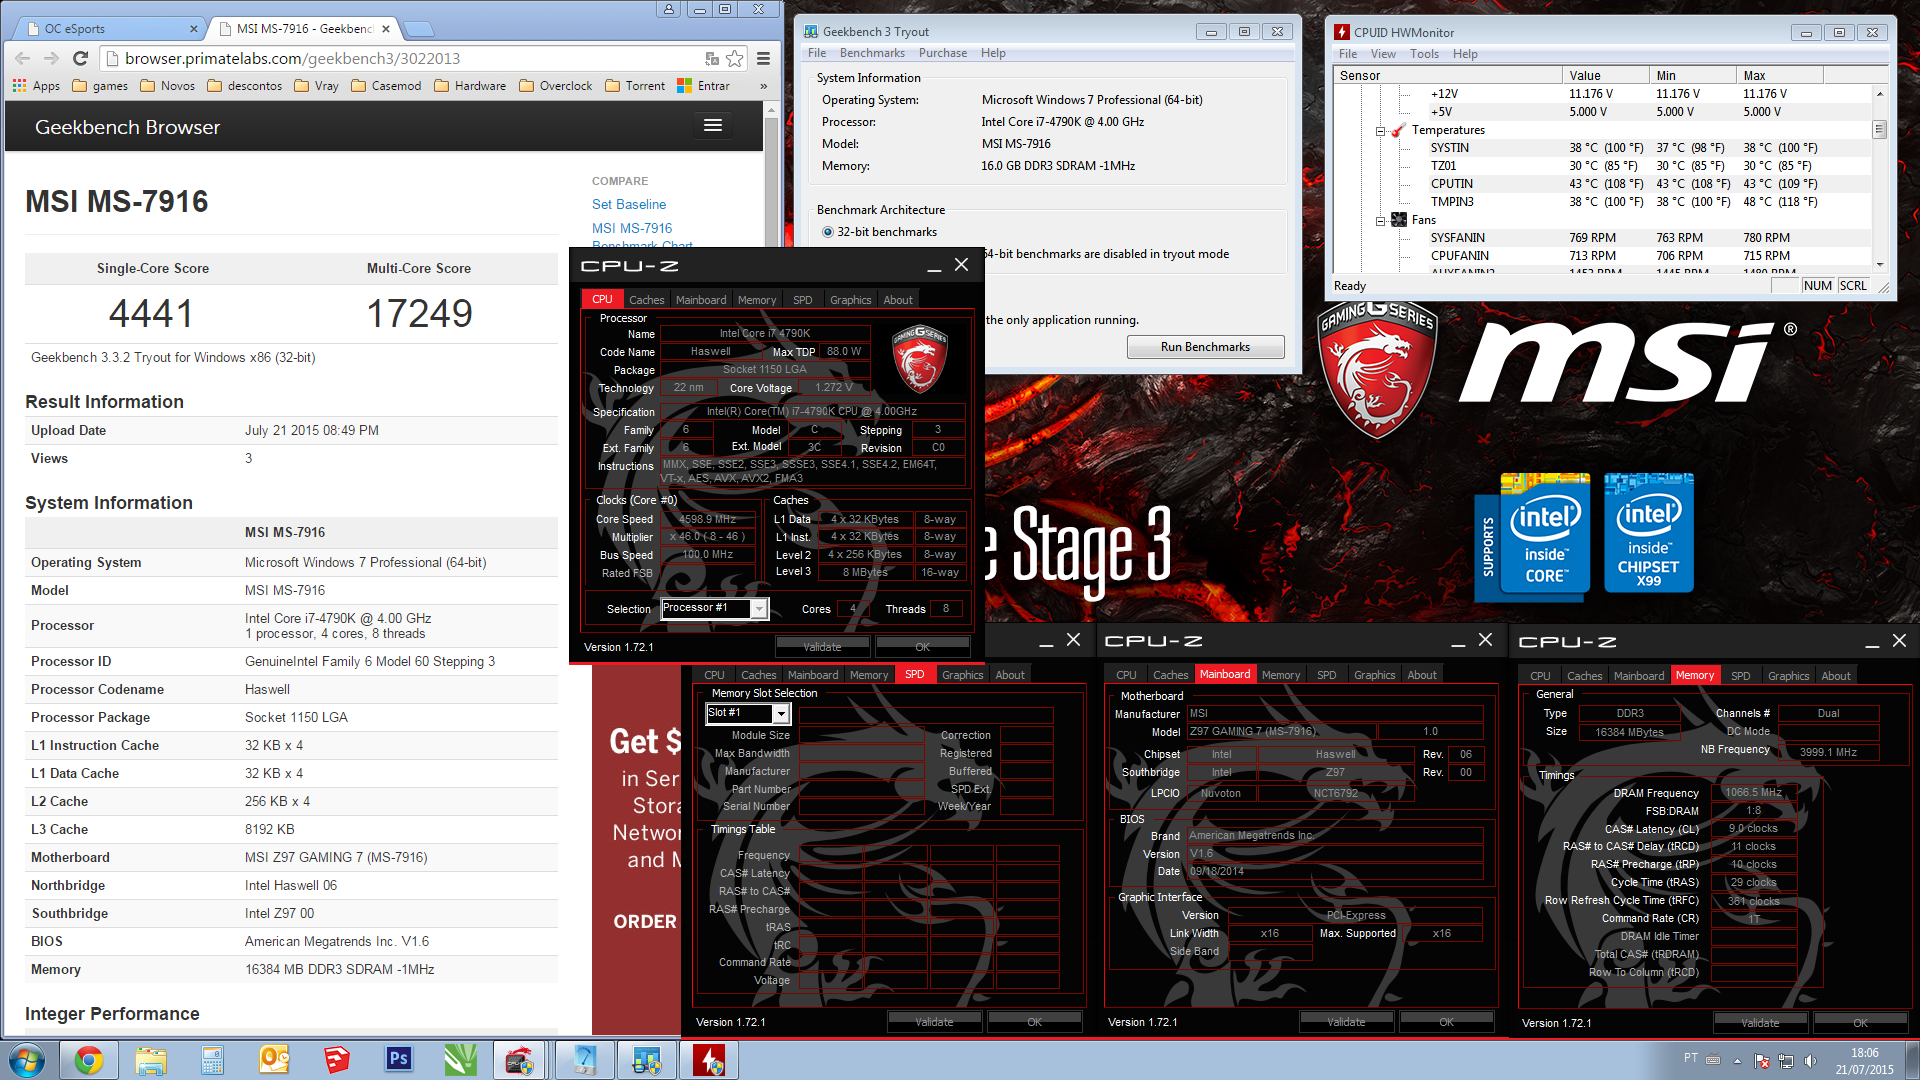Click the Entrar bookmark
The image size is (1920, 1080).
[703, 86]
